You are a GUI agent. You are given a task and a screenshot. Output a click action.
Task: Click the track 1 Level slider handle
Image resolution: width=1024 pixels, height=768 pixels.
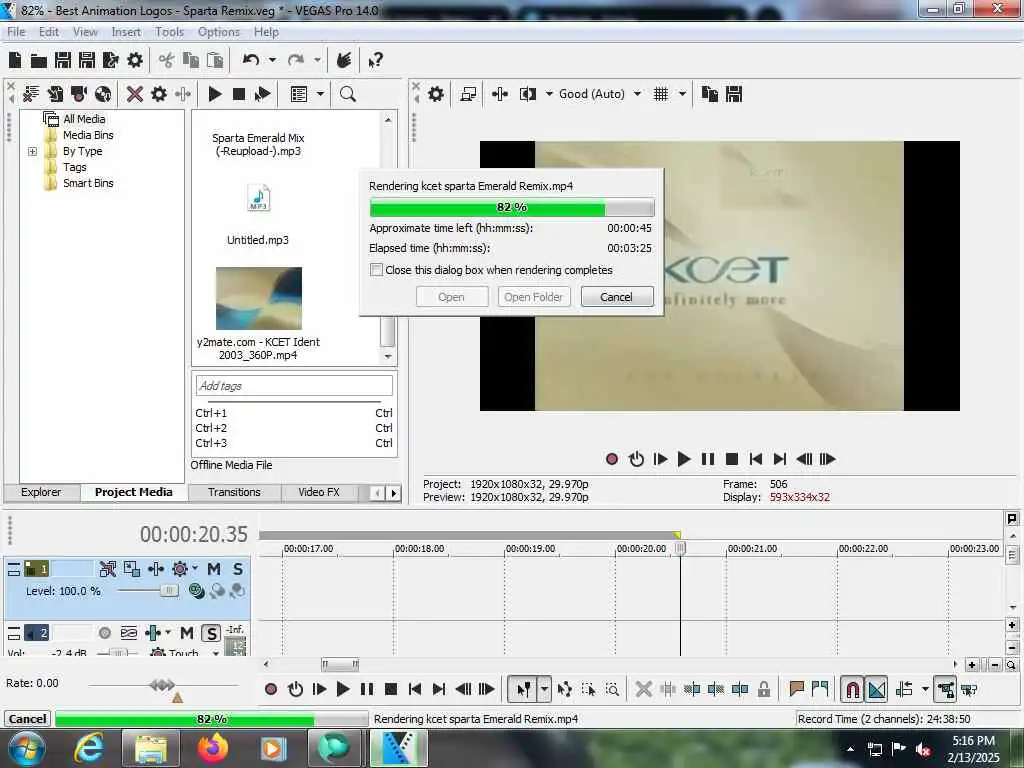click(x=168, y=591)
